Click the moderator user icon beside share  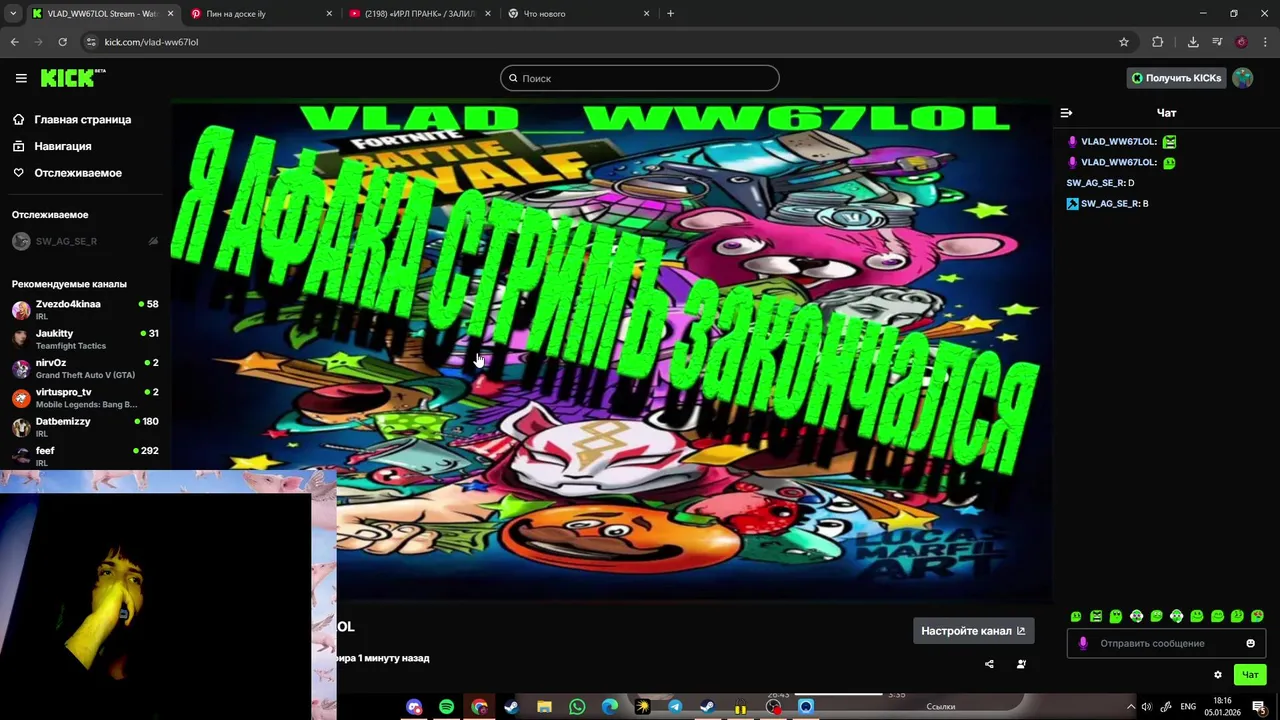coord(1021,664)
